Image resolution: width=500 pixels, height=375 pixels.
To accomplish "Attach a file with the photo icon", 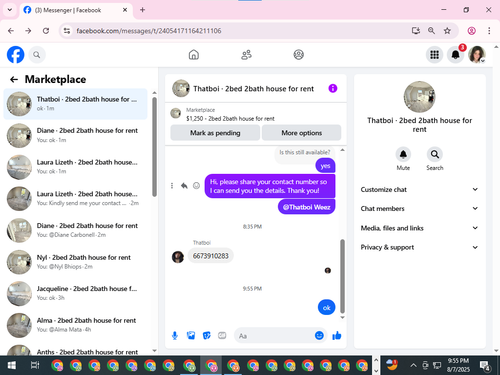I will (191, 336).
